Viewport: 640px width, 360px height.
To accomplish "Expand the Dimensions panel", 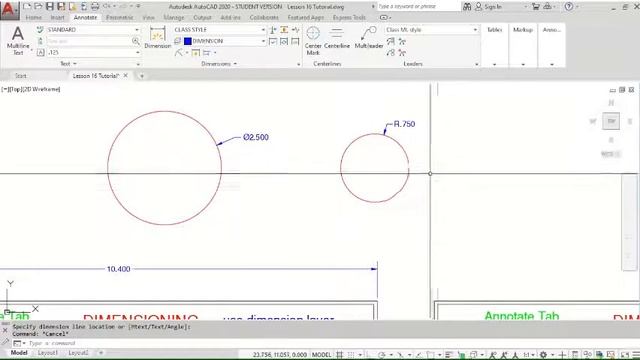I will (219, 64).
